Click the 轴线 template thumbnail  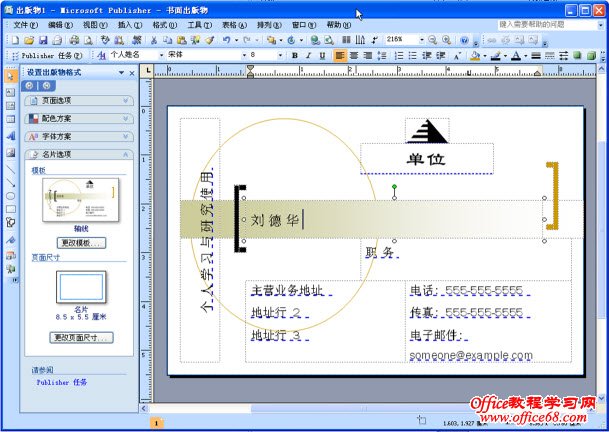(81, 200)
